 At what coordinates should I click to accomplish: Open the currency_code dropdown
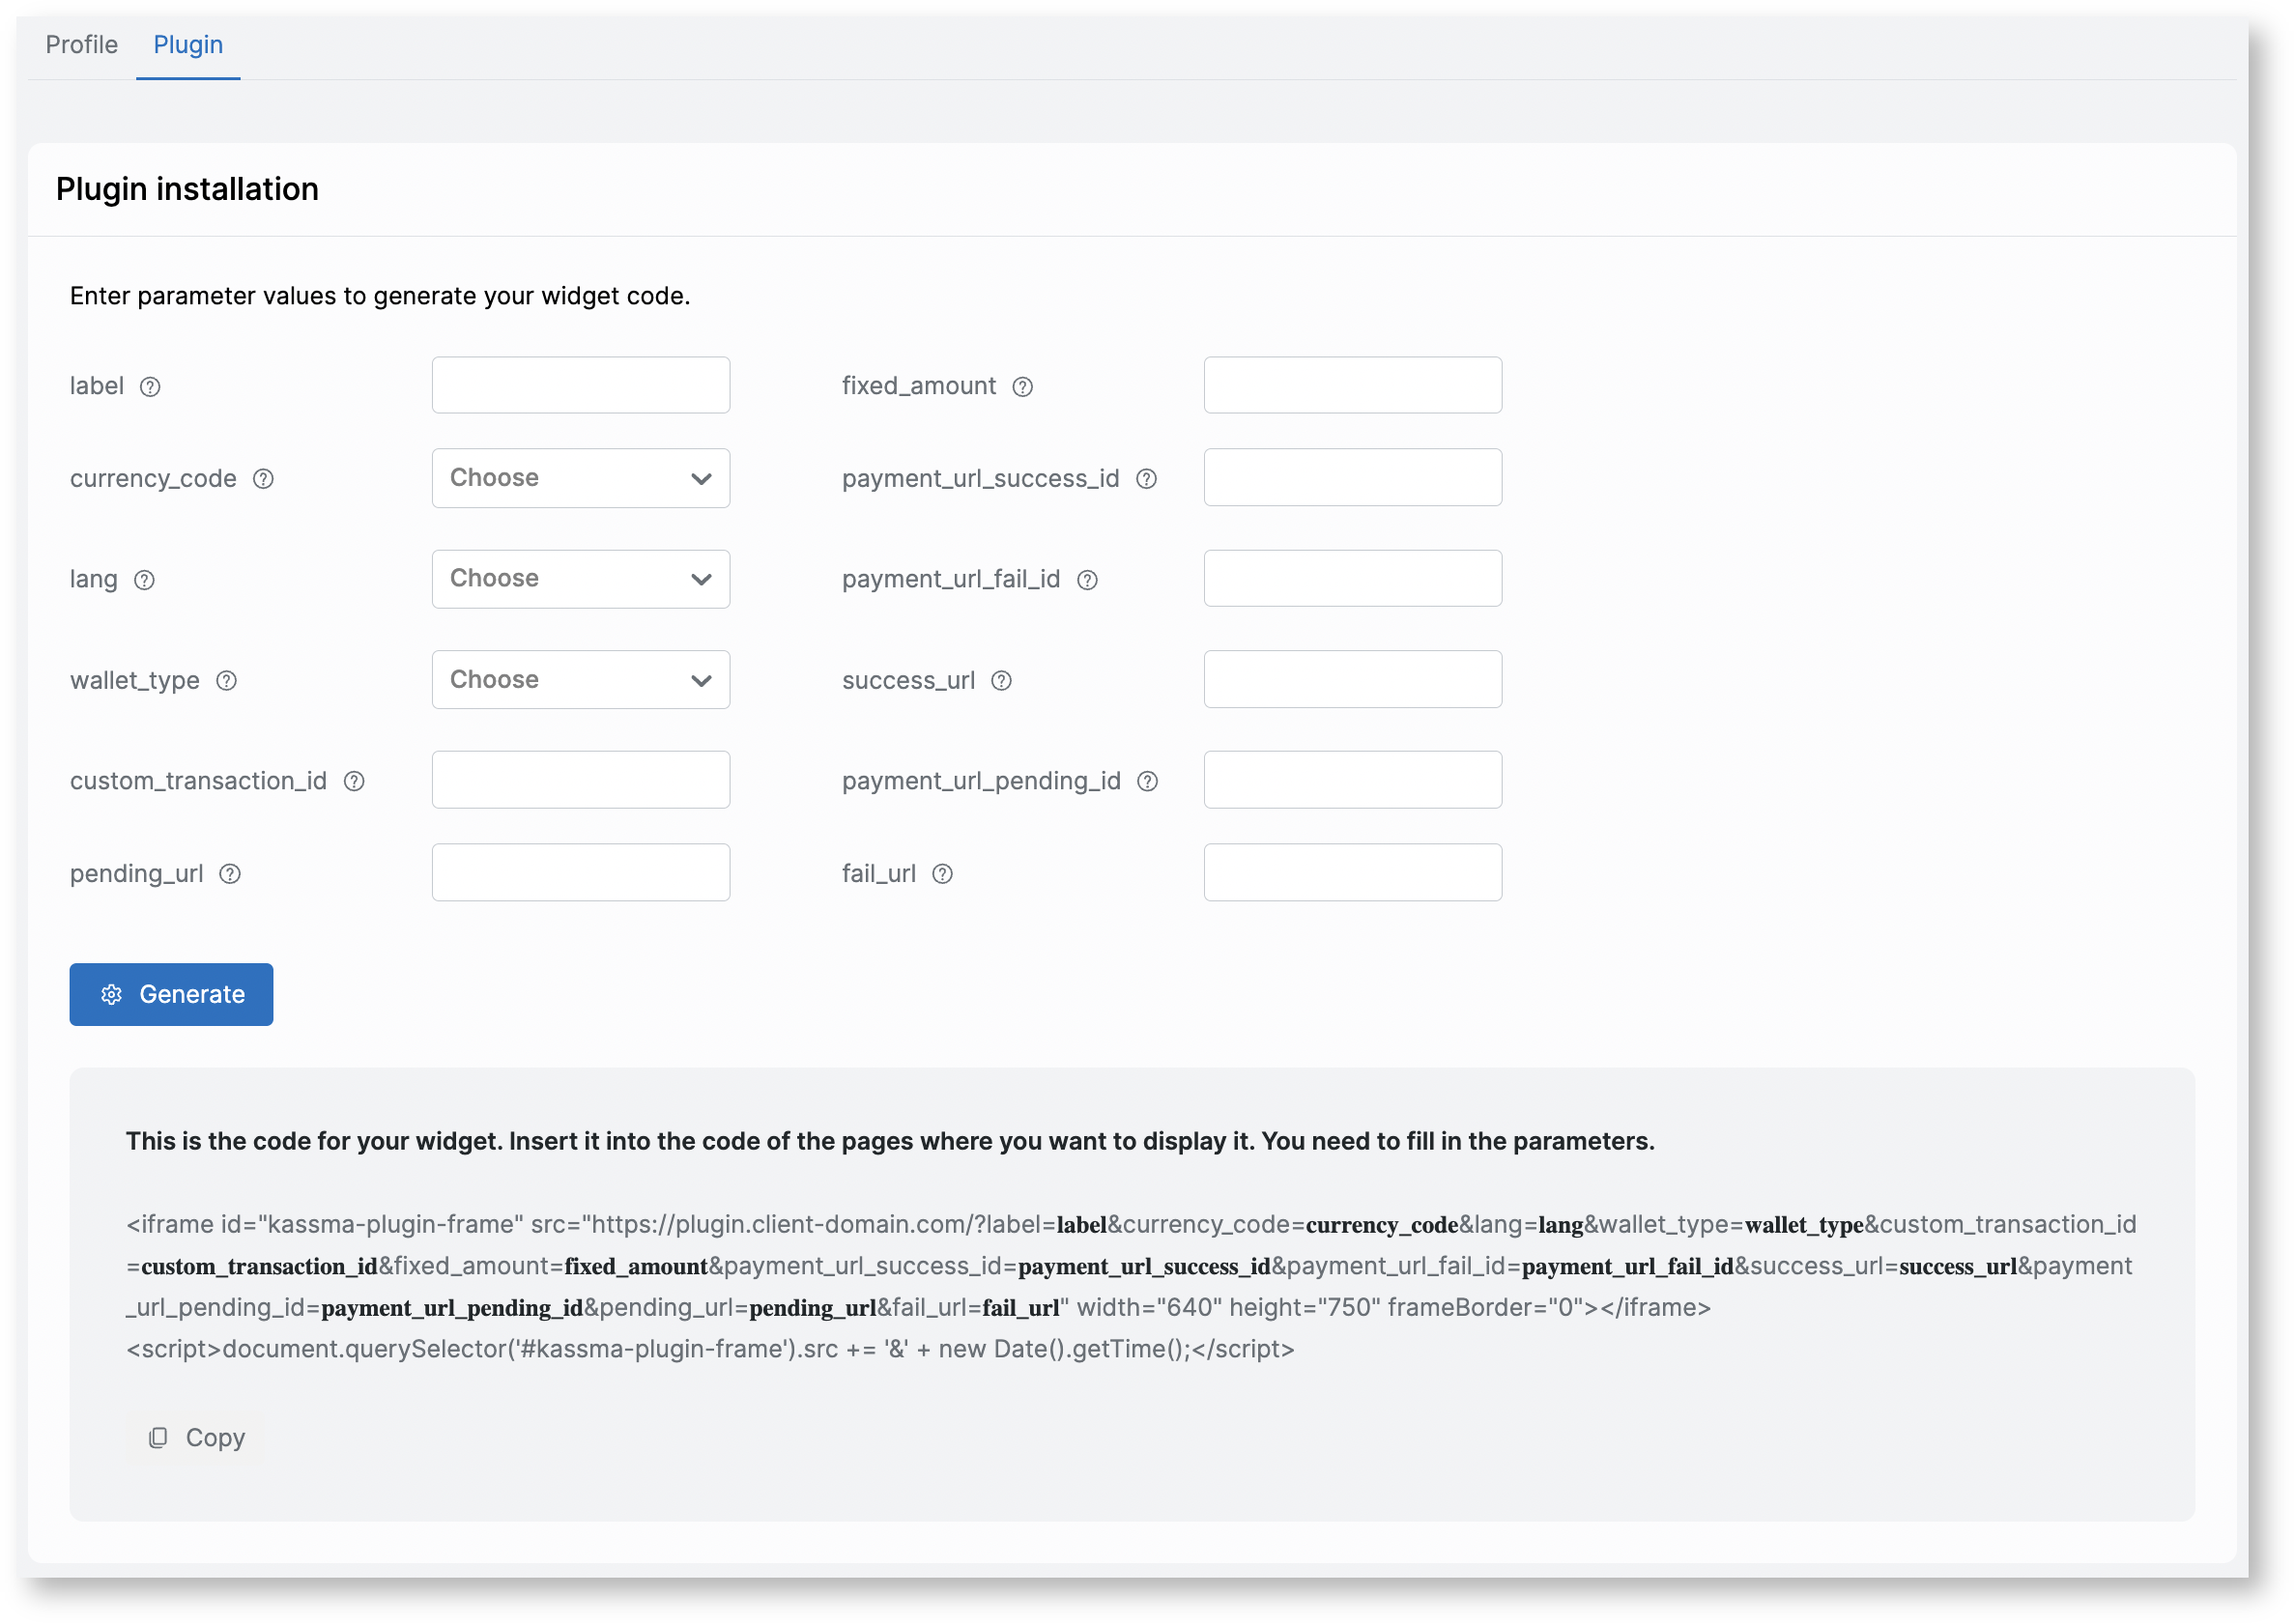580,478
